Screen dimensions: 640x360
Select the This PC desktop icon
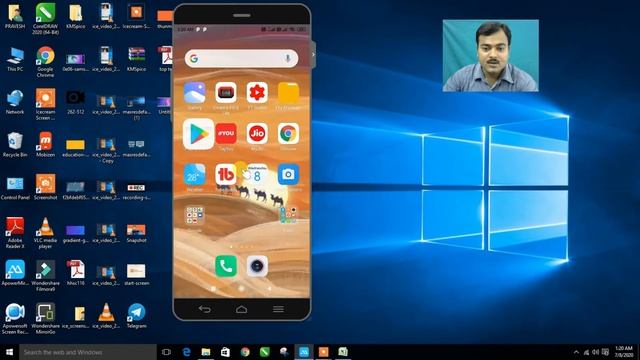(15, 59)
